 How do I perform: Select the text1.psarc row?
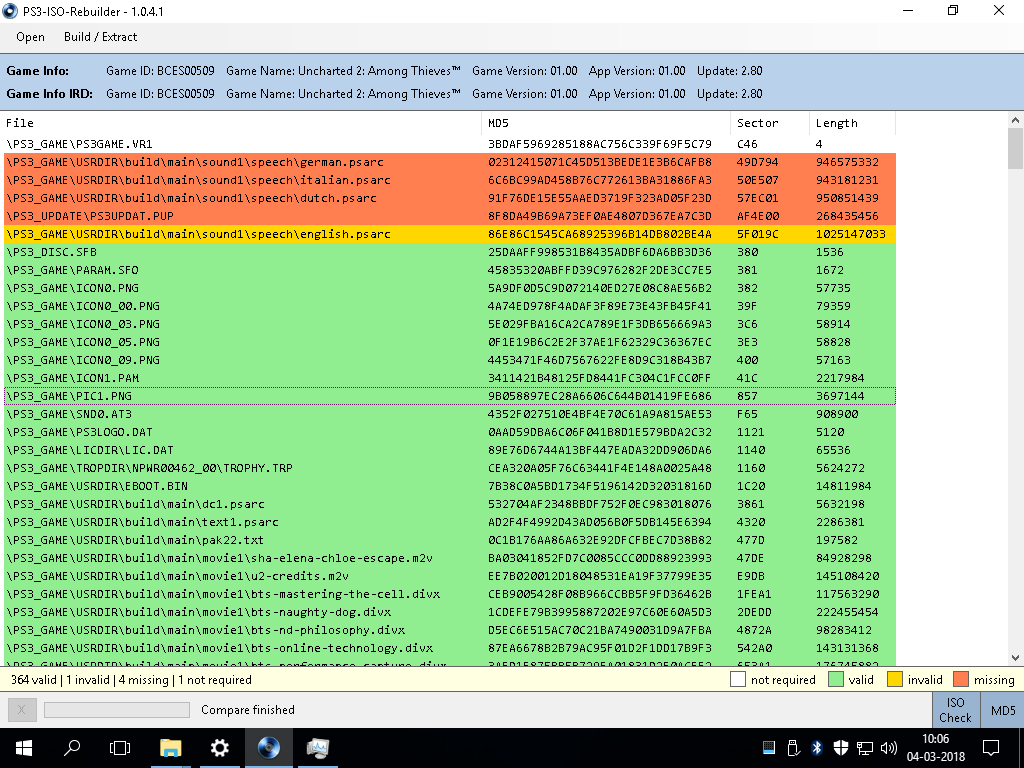pyautogui.click(x=449, y=522)
